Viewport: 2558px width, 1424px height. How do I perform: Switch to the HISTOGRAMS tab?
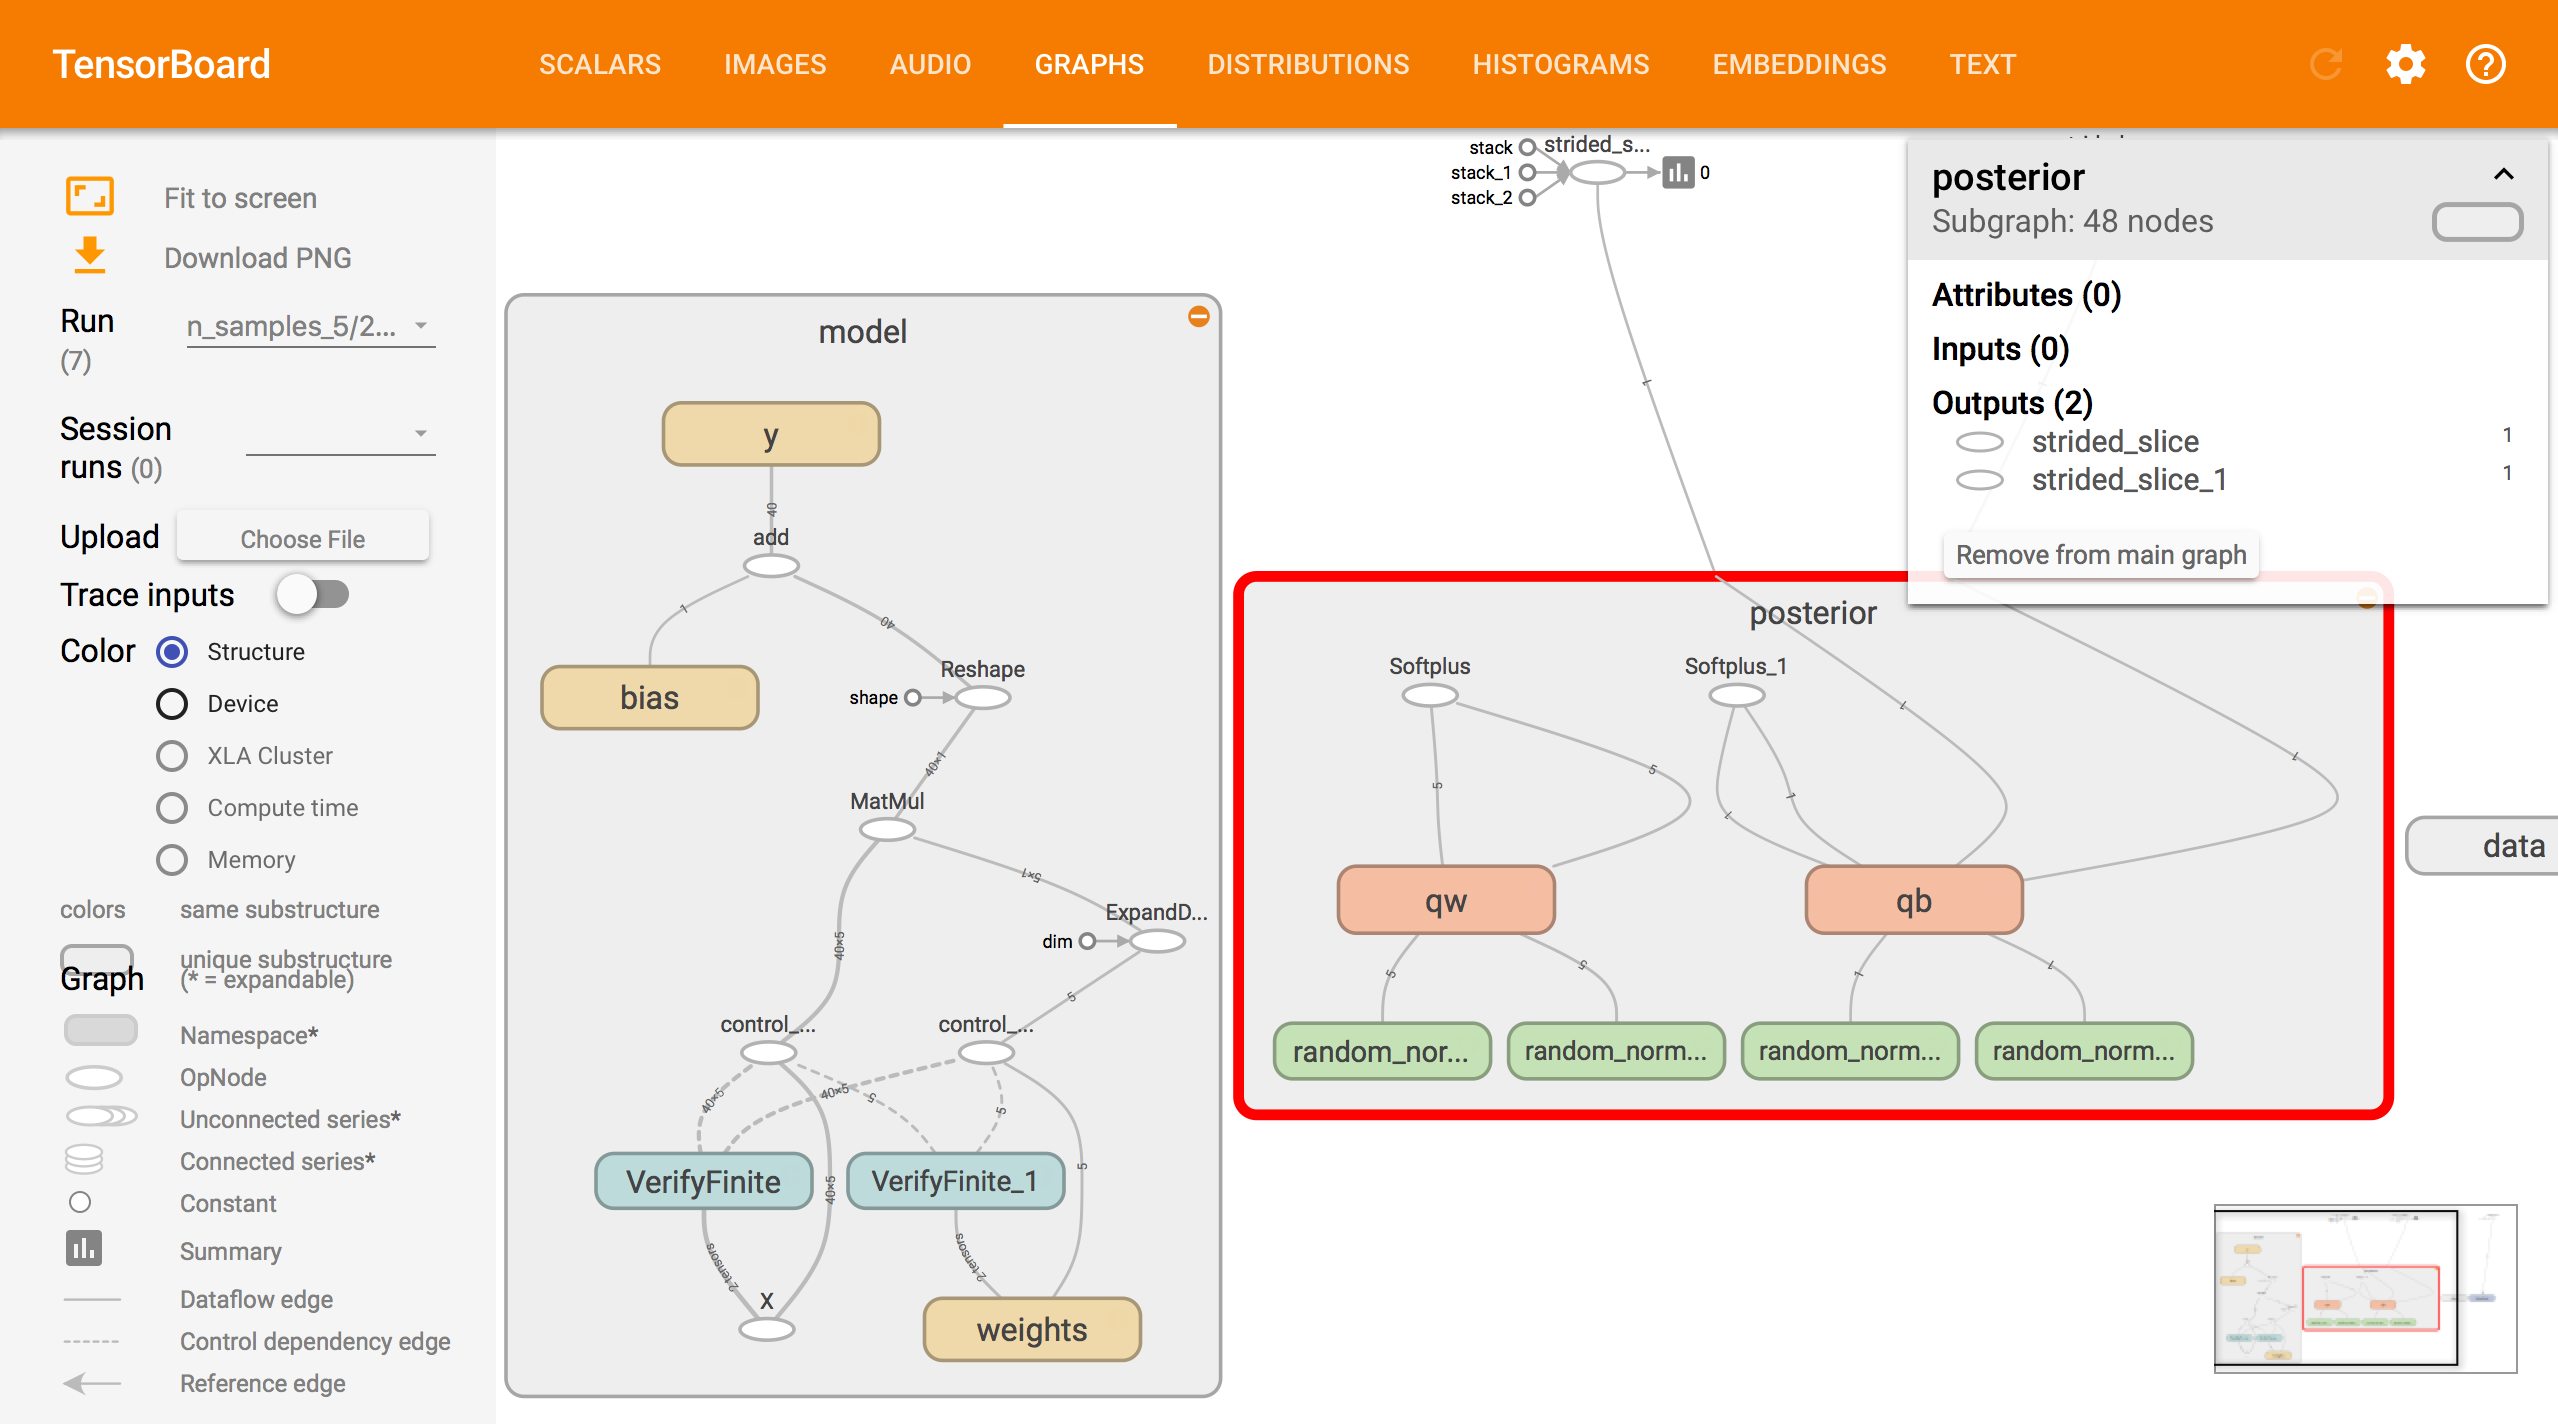1560,65
